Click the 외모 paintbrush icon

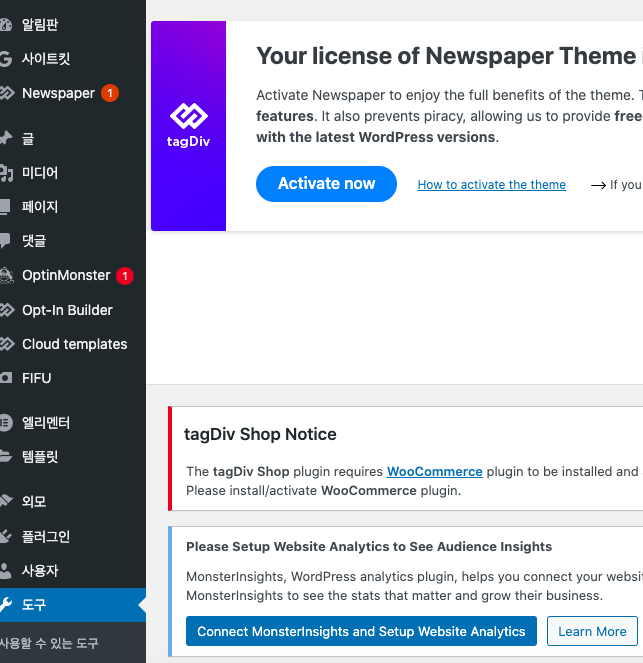(x=6, y=501)
